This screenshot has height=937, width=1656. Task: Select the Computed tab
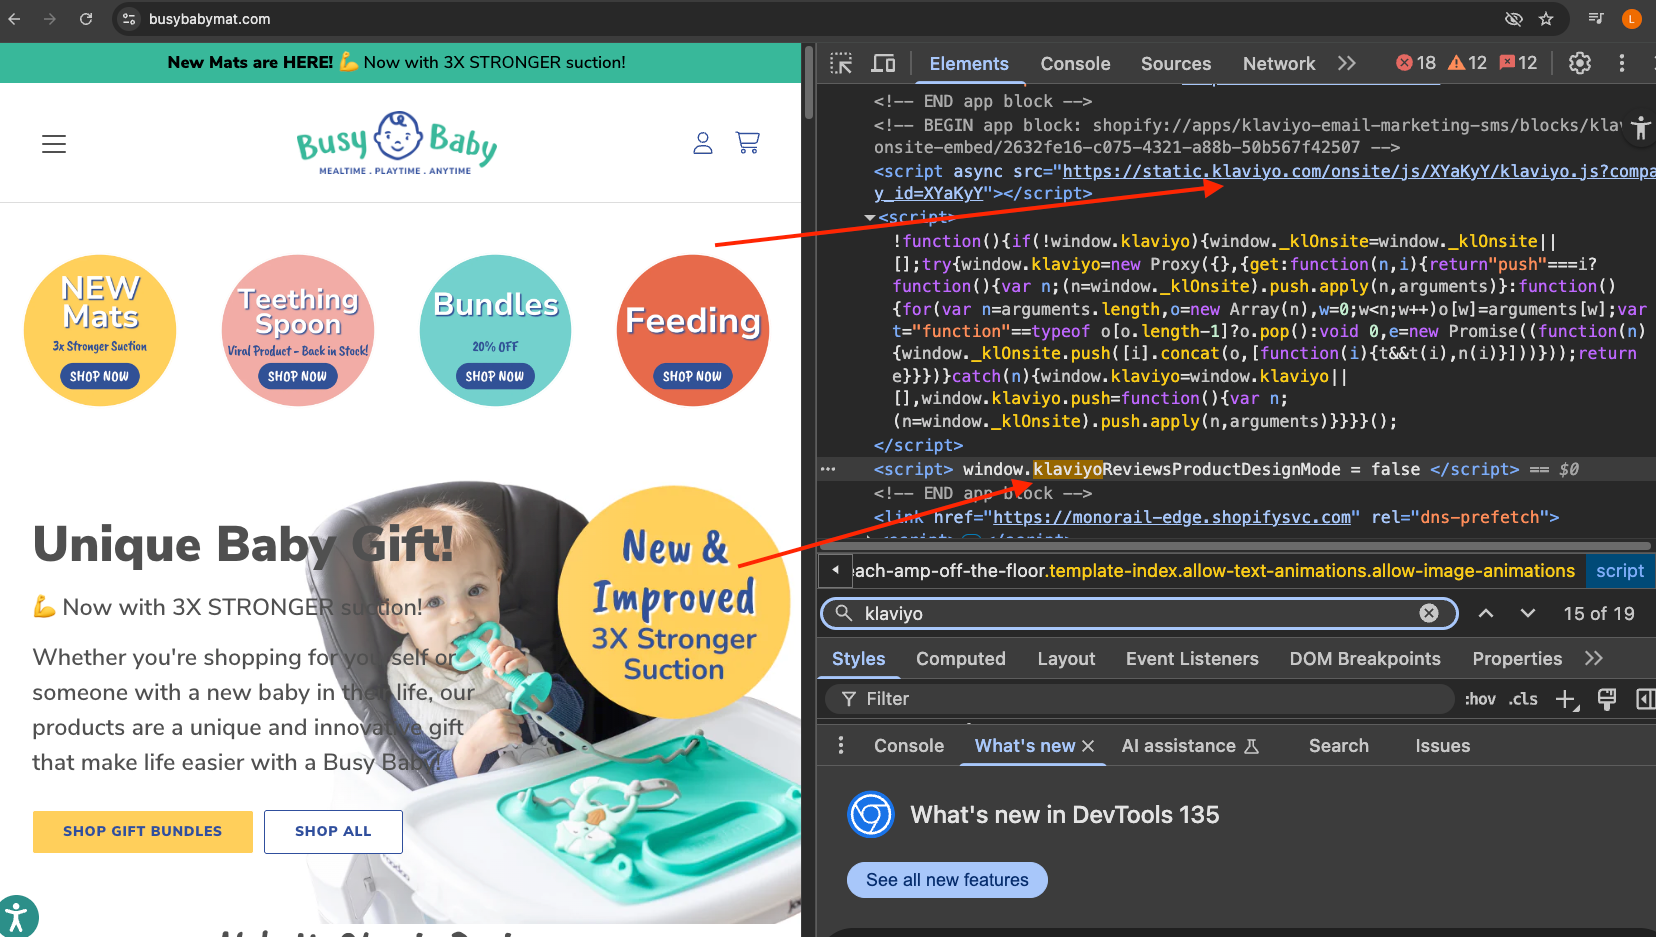(961, 659)
